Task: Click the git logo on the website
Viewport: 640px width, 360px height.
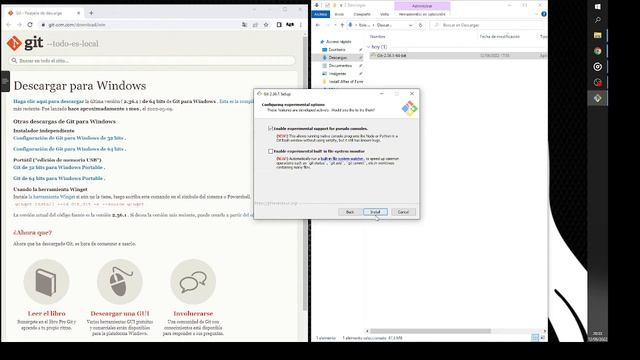Action: (x=25, y=43)
